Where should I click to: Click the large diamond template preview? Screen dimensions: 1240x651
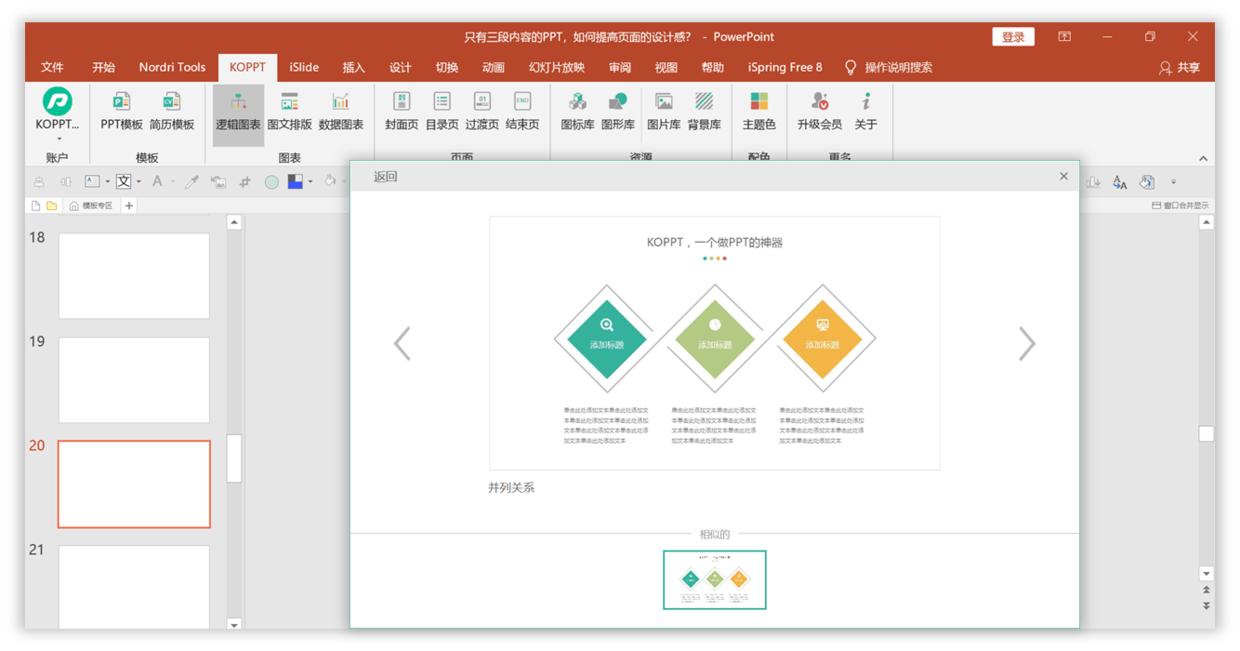pyautogui.click(x=714, y=343)
